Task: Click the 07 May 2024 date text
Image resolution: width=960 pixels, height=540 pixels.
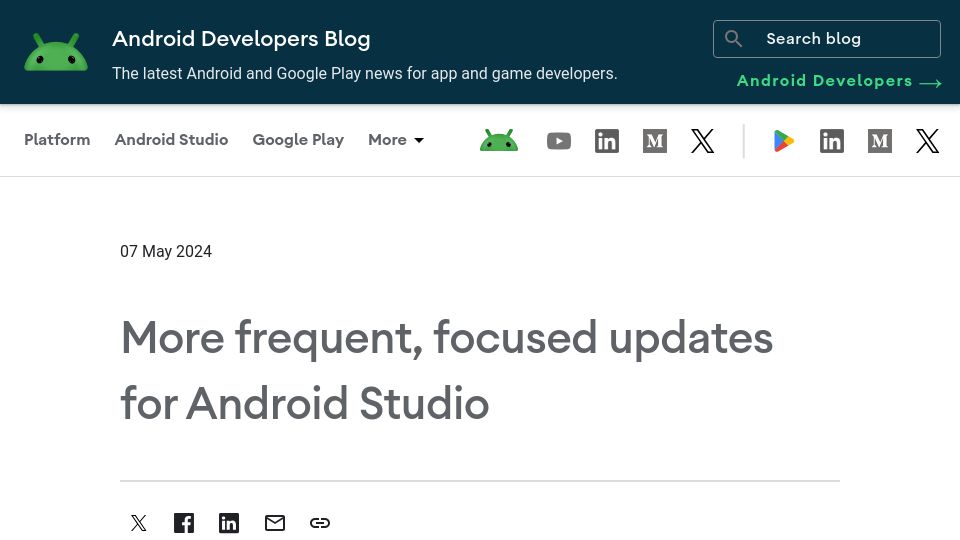Action: [166, 252]
